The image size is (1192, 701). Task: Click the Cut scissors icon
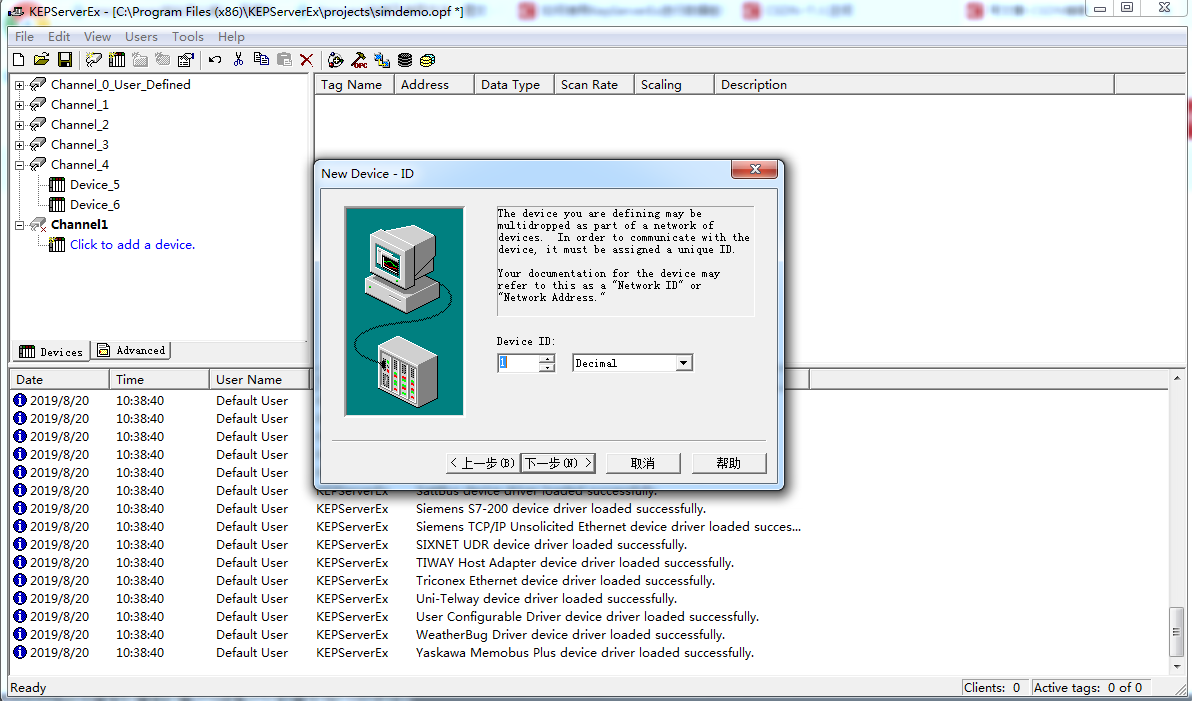(x=238, y=59)
